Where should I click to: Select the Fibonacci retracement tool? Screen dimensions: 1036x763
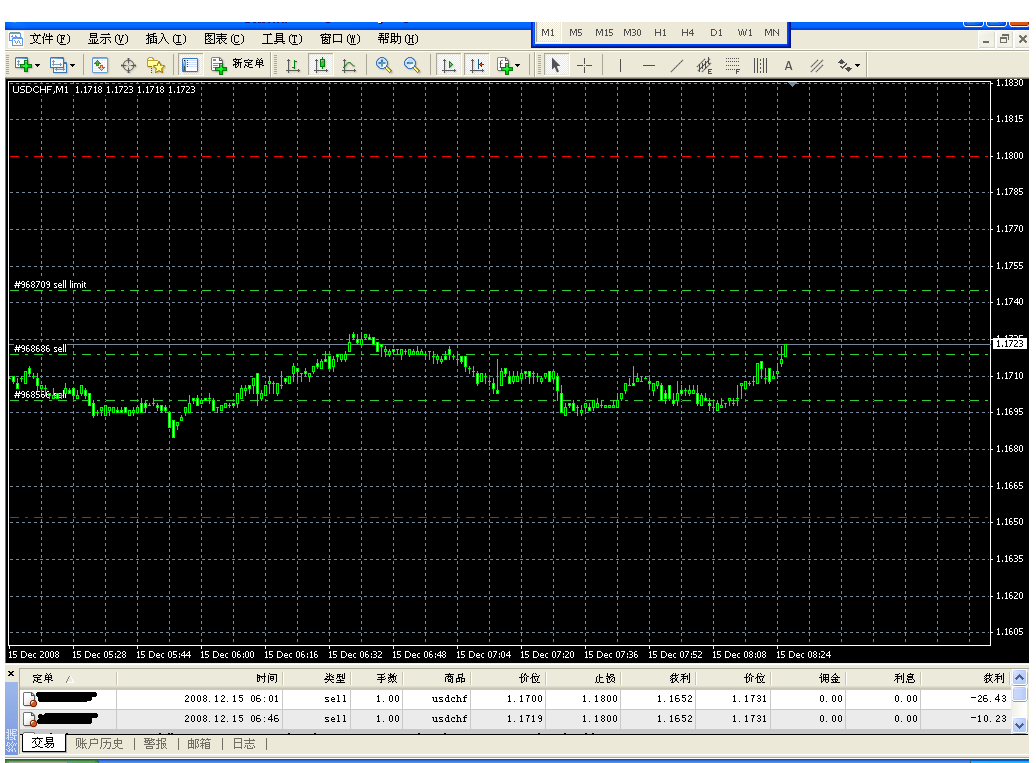[x=732, y=66]
